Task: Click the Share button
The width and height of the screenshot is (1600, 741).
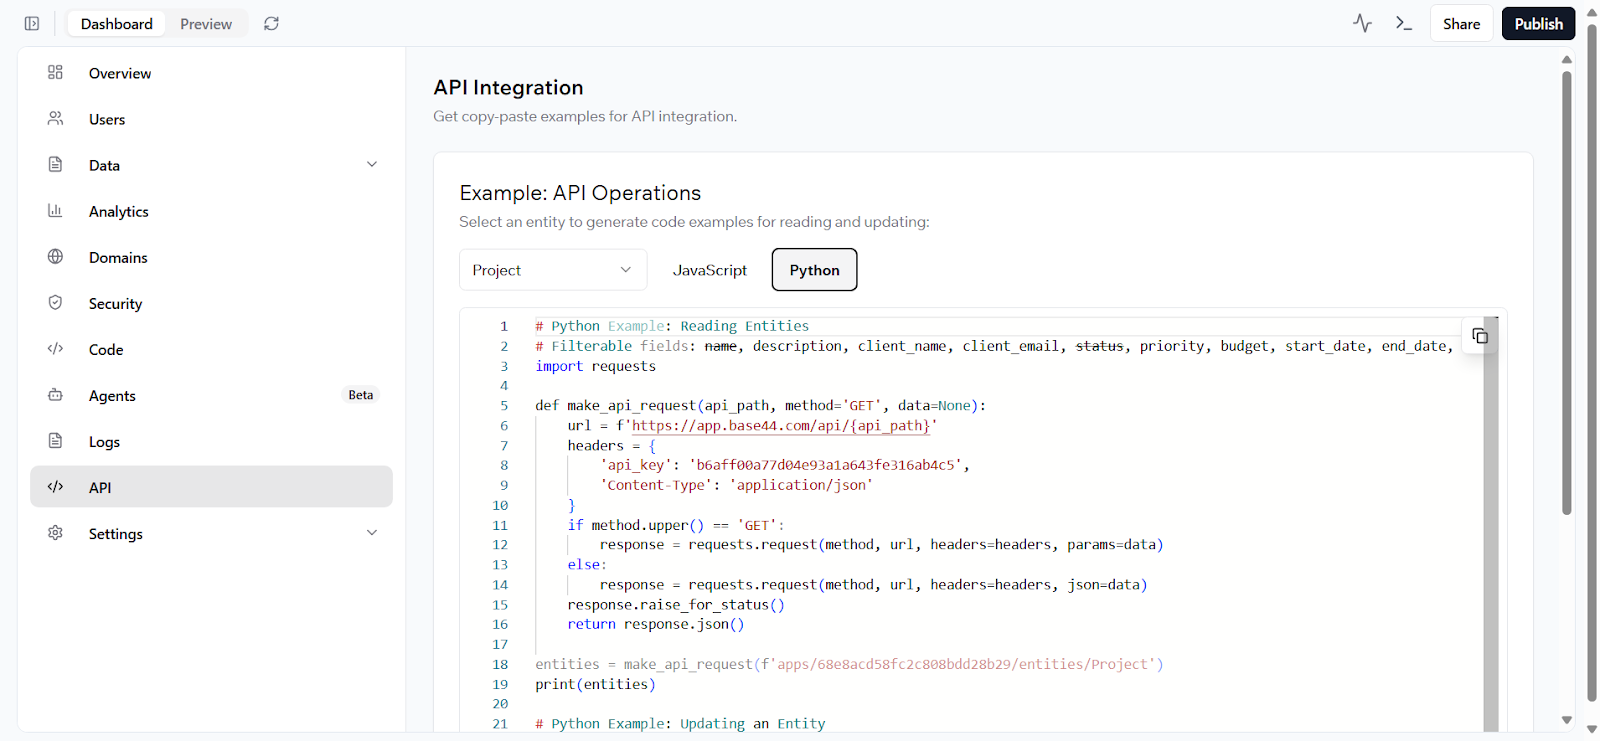Action: coord(1461,24)
